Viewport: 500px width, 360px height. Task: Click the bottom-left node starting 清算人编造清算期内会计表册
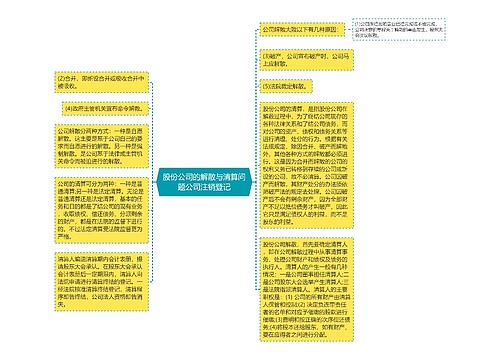(x=102, y=282)
